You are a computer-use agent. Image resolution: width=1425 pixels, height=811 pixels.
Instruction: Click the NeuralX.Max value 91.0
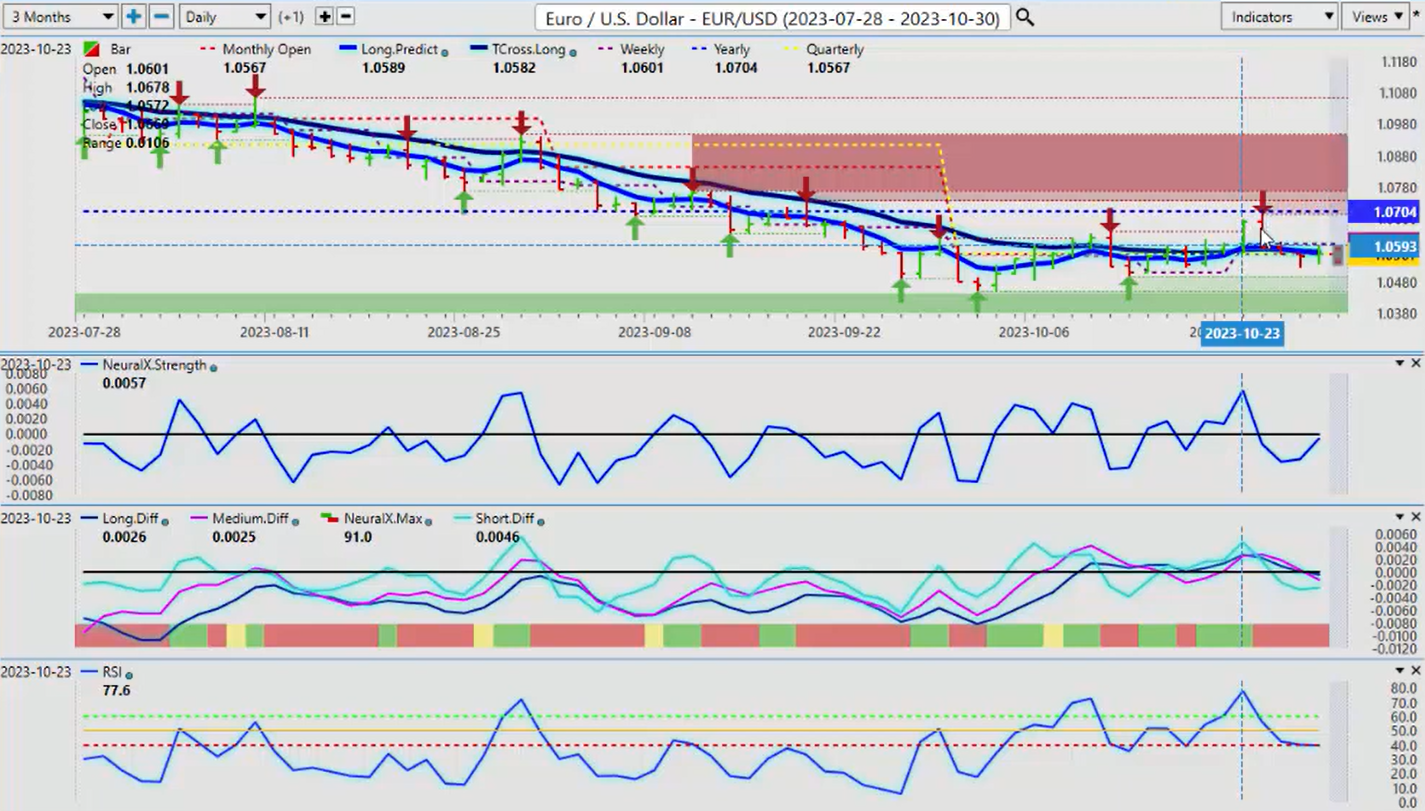(x=357, y=537)
